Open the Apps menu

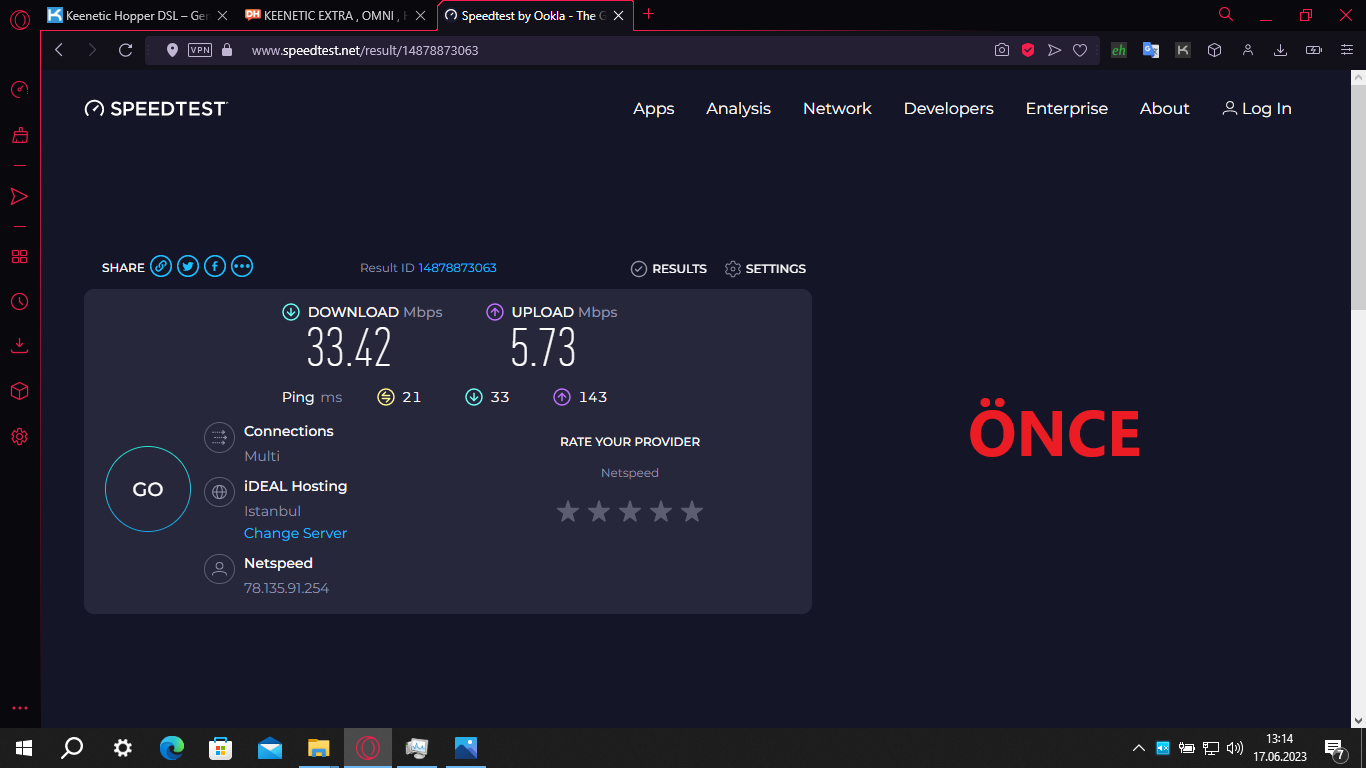coord(654,108)
